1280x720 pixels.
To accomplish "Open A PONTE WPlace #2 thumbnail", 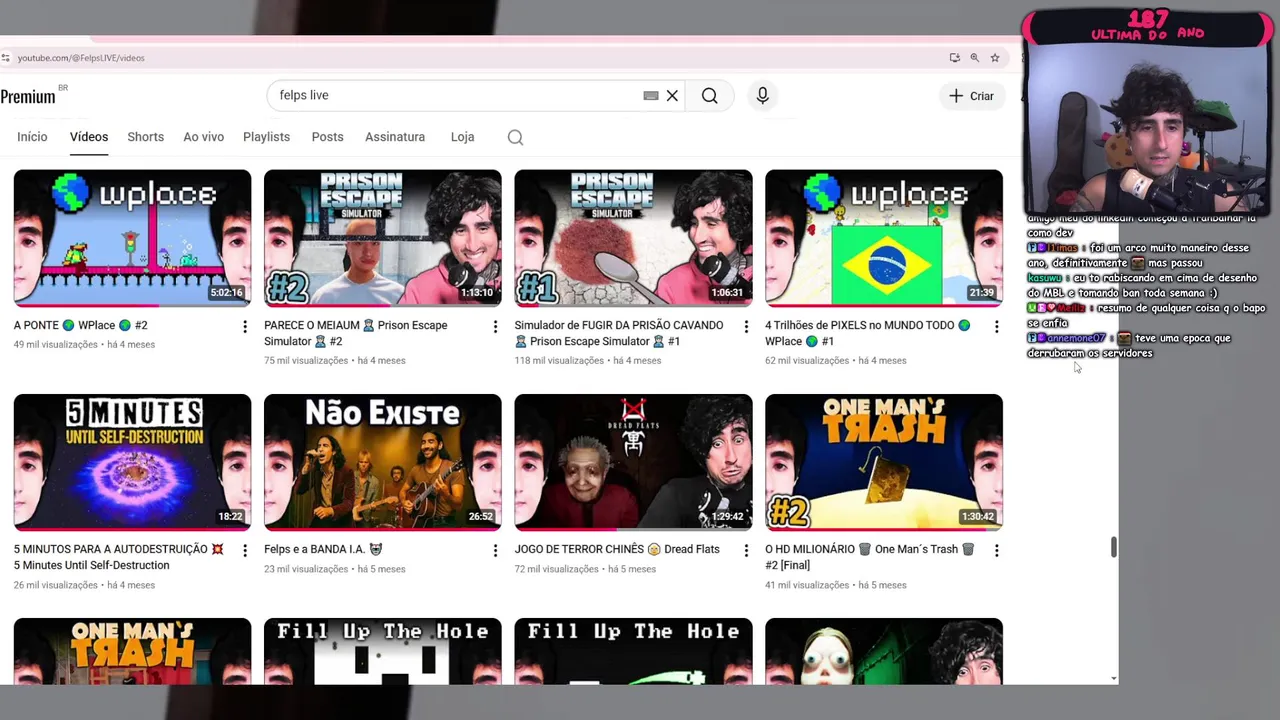I will 132,237.
